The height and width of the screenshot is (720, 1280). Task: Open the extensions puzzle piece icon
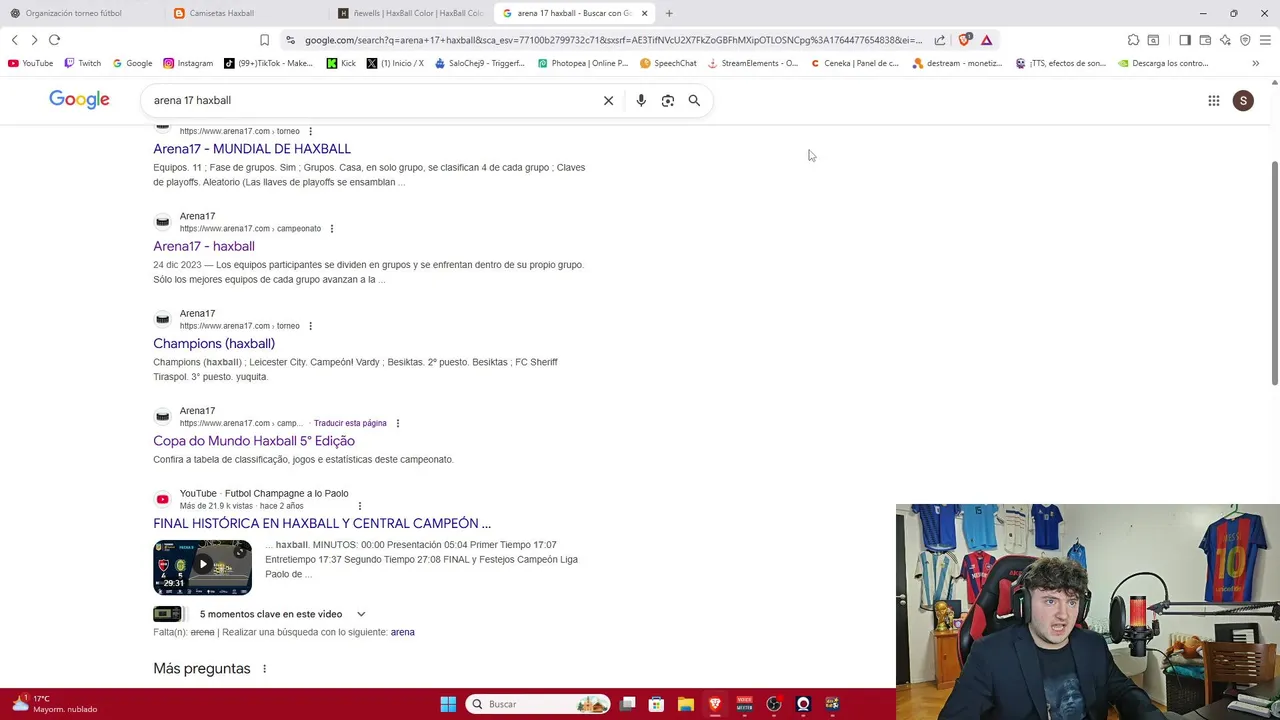pyautogui.click(x=1133, y=40)
